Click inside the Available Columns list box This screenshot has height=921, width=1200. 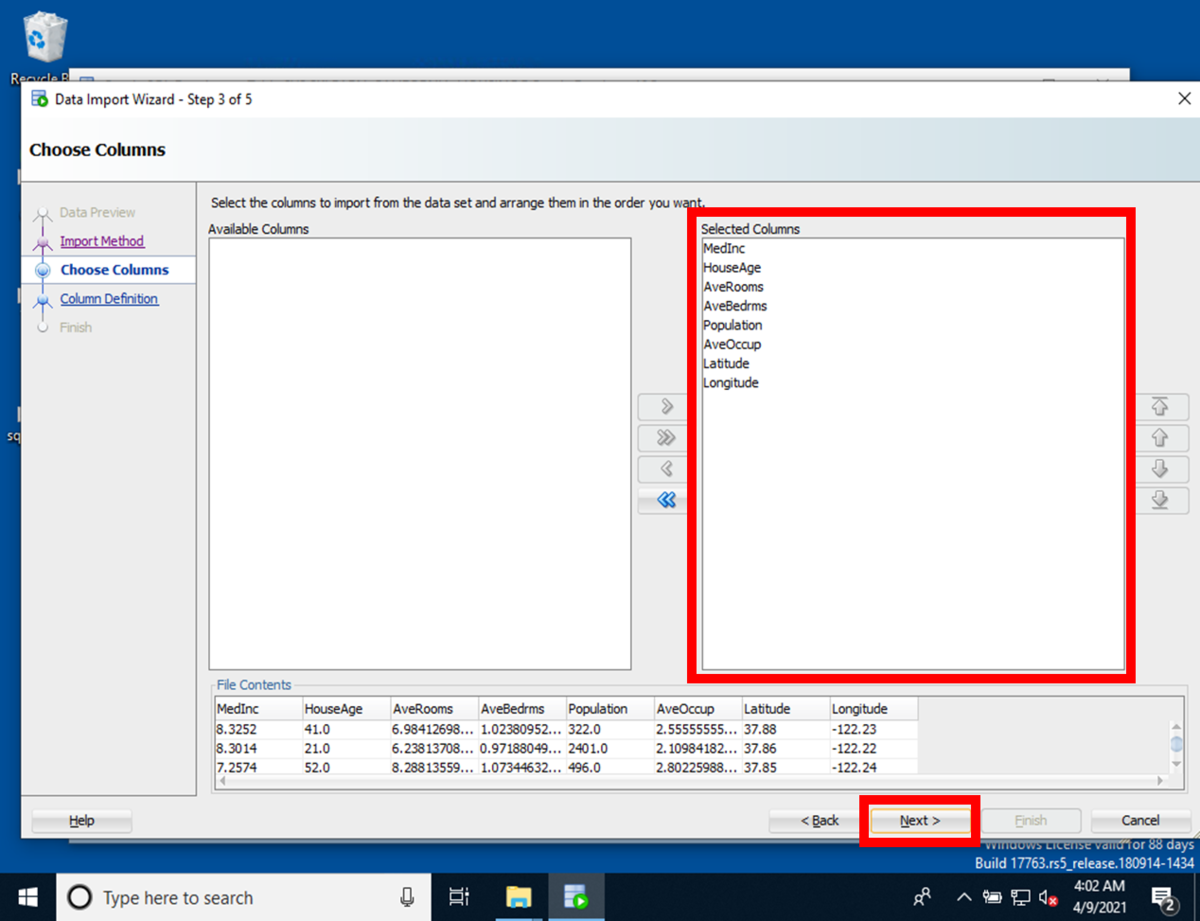(420, 453)
